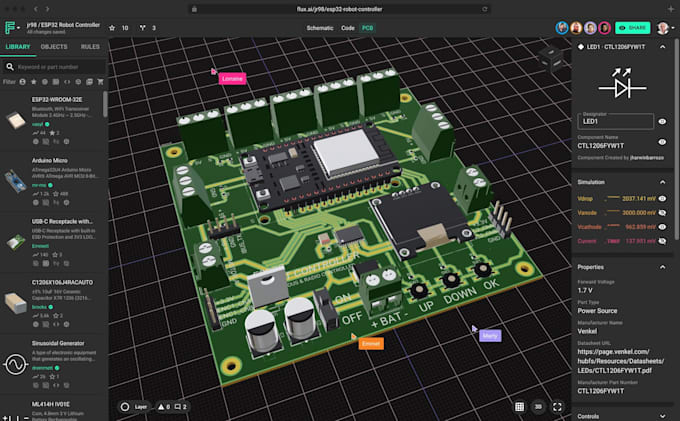Image resolution: width=680 pixels, height=421 pixels.
Task: Toggle visibility of Vcathode probe
Action: click(x=662, y=227)
